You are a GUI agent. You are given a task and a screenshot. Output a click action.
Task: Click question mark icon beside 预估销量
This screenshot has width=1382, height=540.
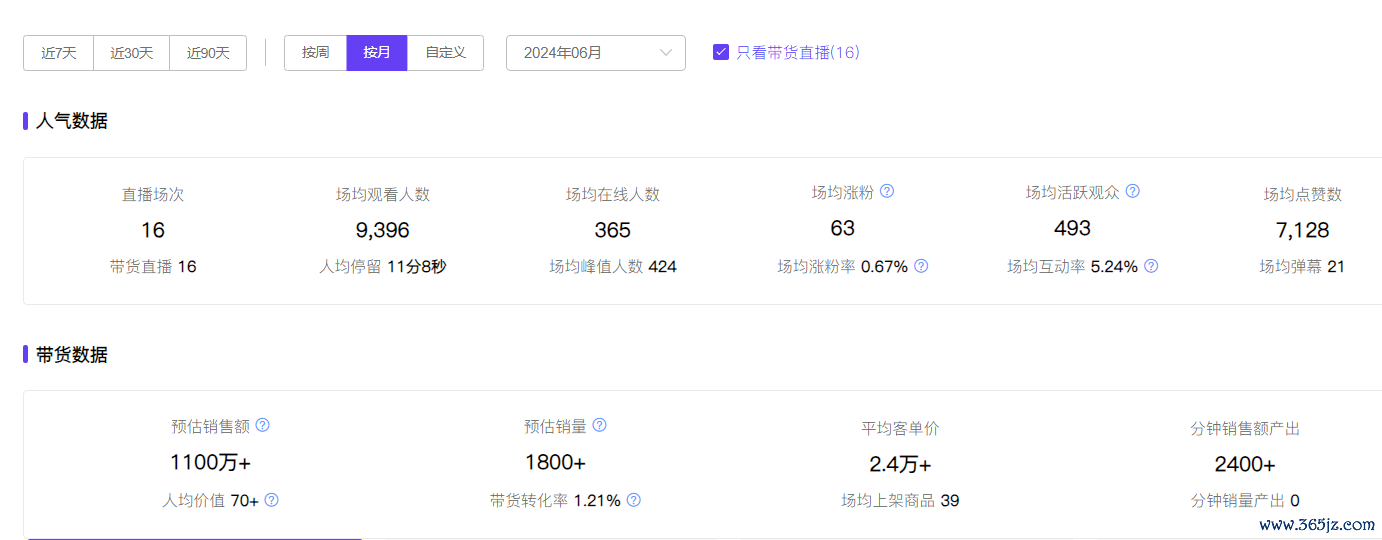(x=599, y=425)
